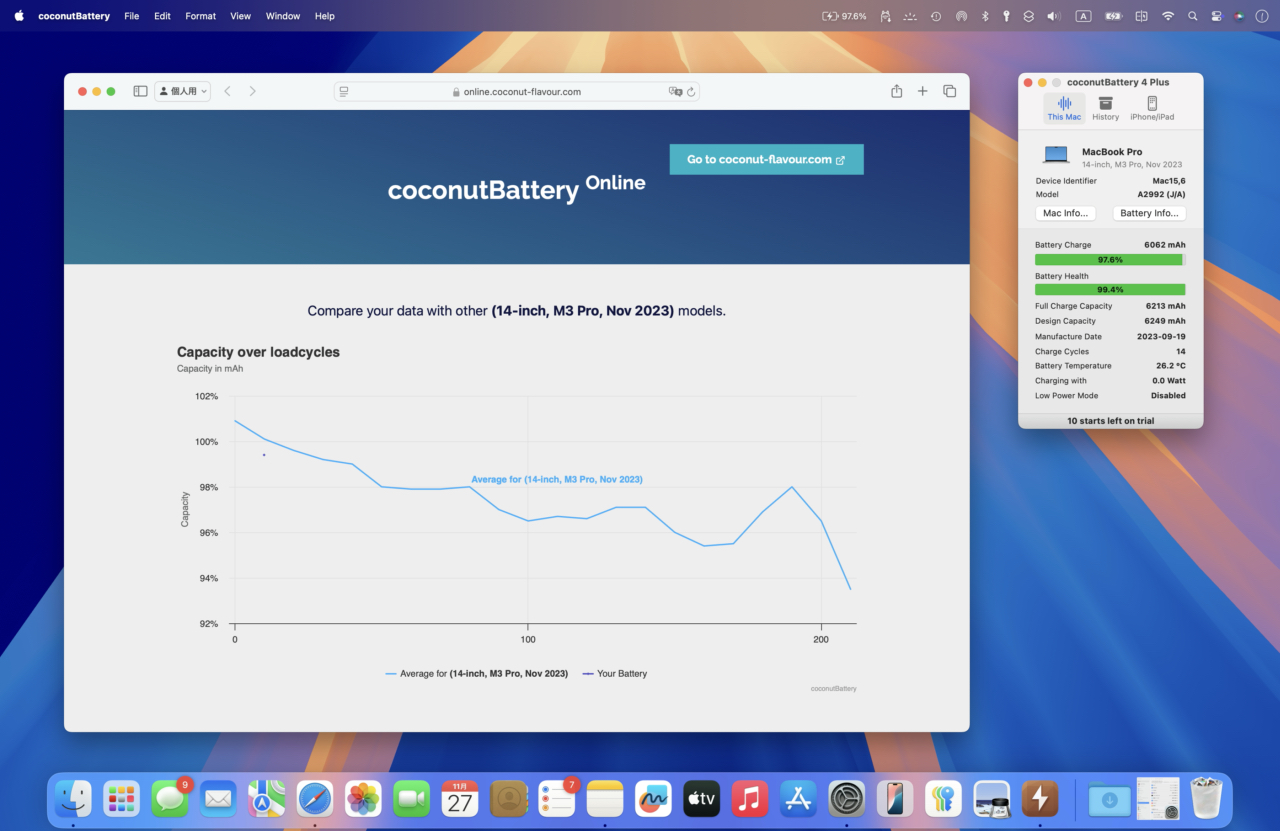Image resolution: width=1280 pixels, height=831 pixels.
Task: Click the 10 starts left on trial text
Action: (1110, 421)
